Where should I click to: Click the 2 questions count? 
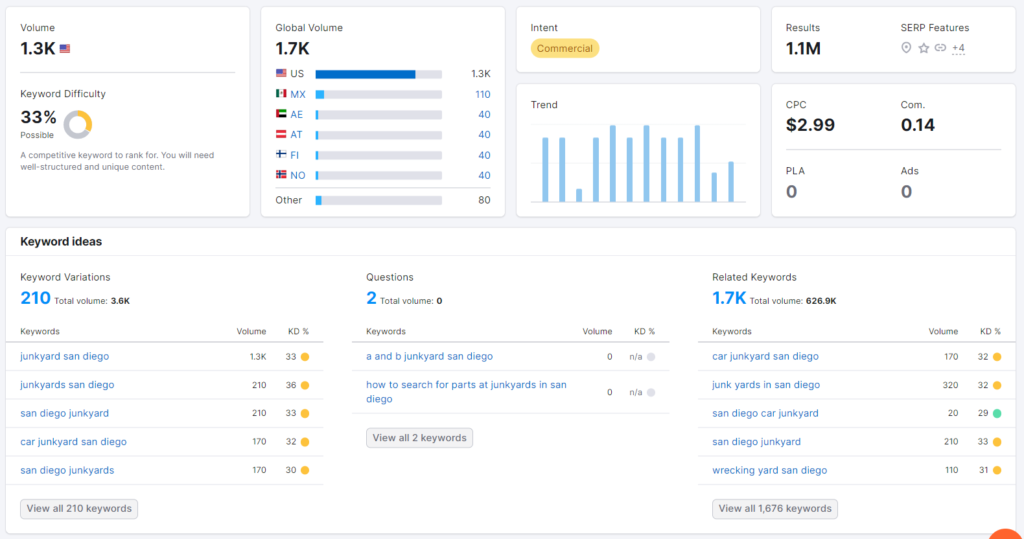371,298
